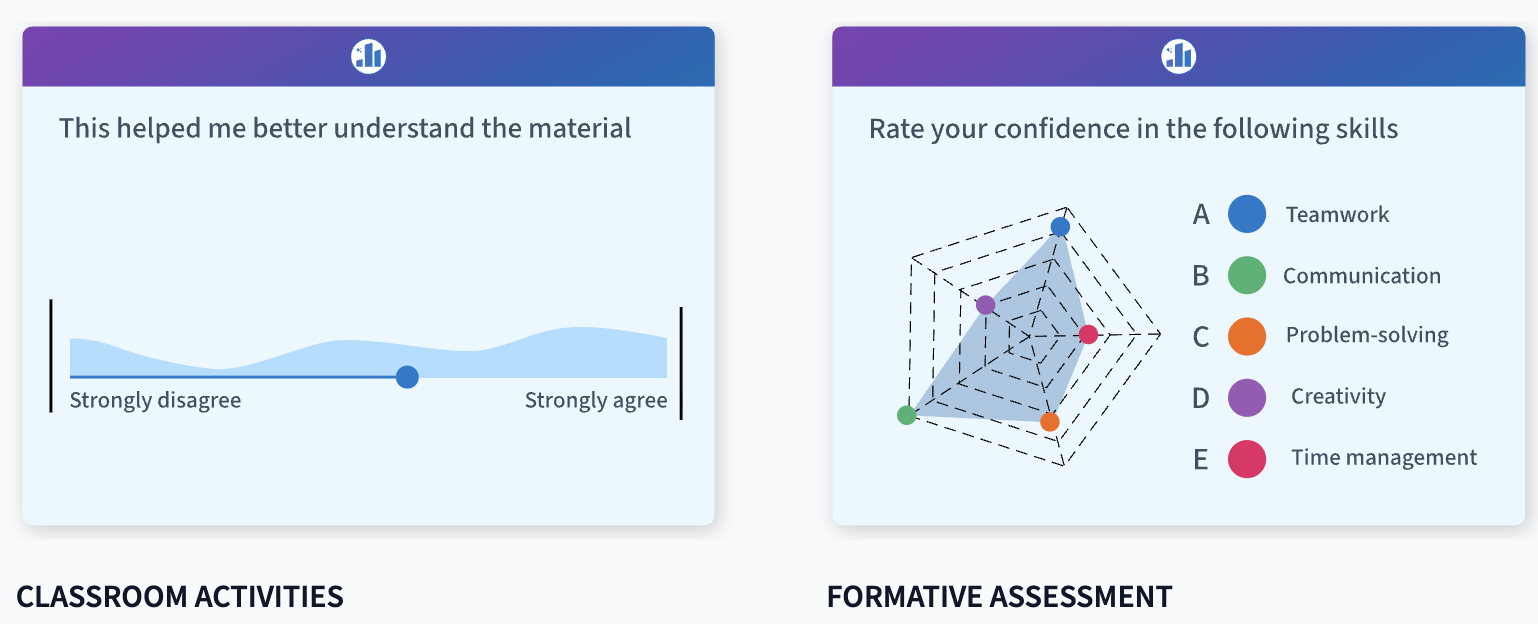The width and height of the screenshot is (1538, 624).
Task: Open the Classroom Activities heading
Action: pos(180,597)
